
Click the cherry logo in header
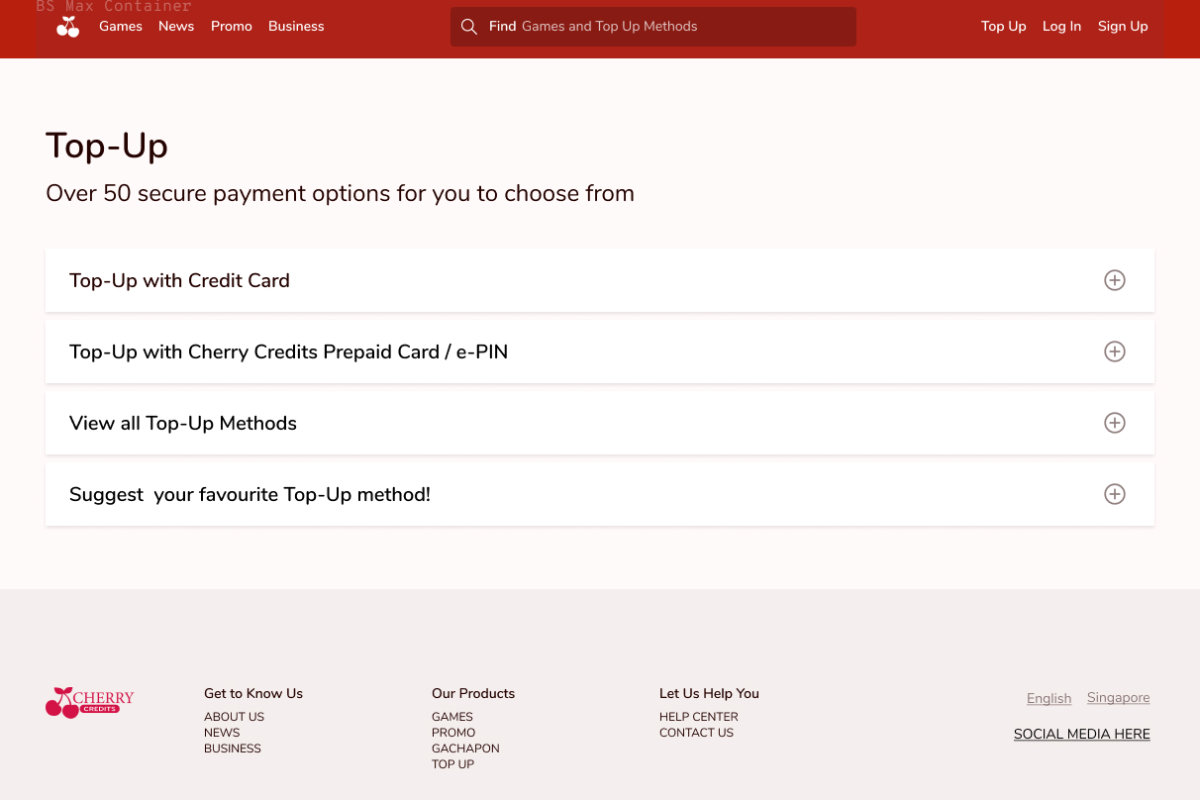68,27
